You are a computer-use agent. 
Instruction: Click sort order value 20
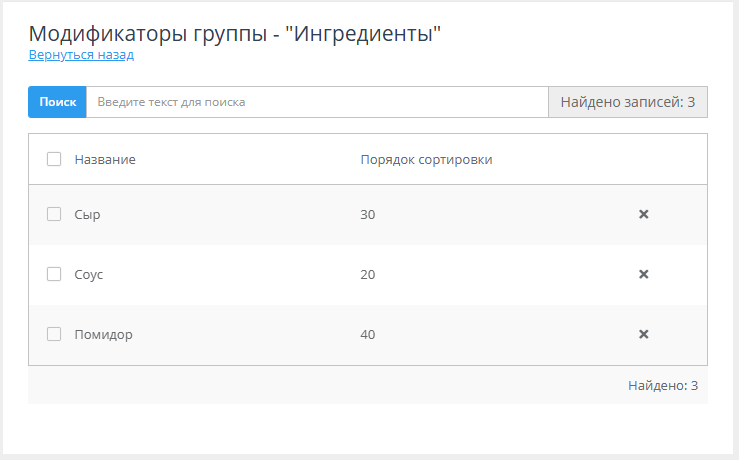point(368,274)
